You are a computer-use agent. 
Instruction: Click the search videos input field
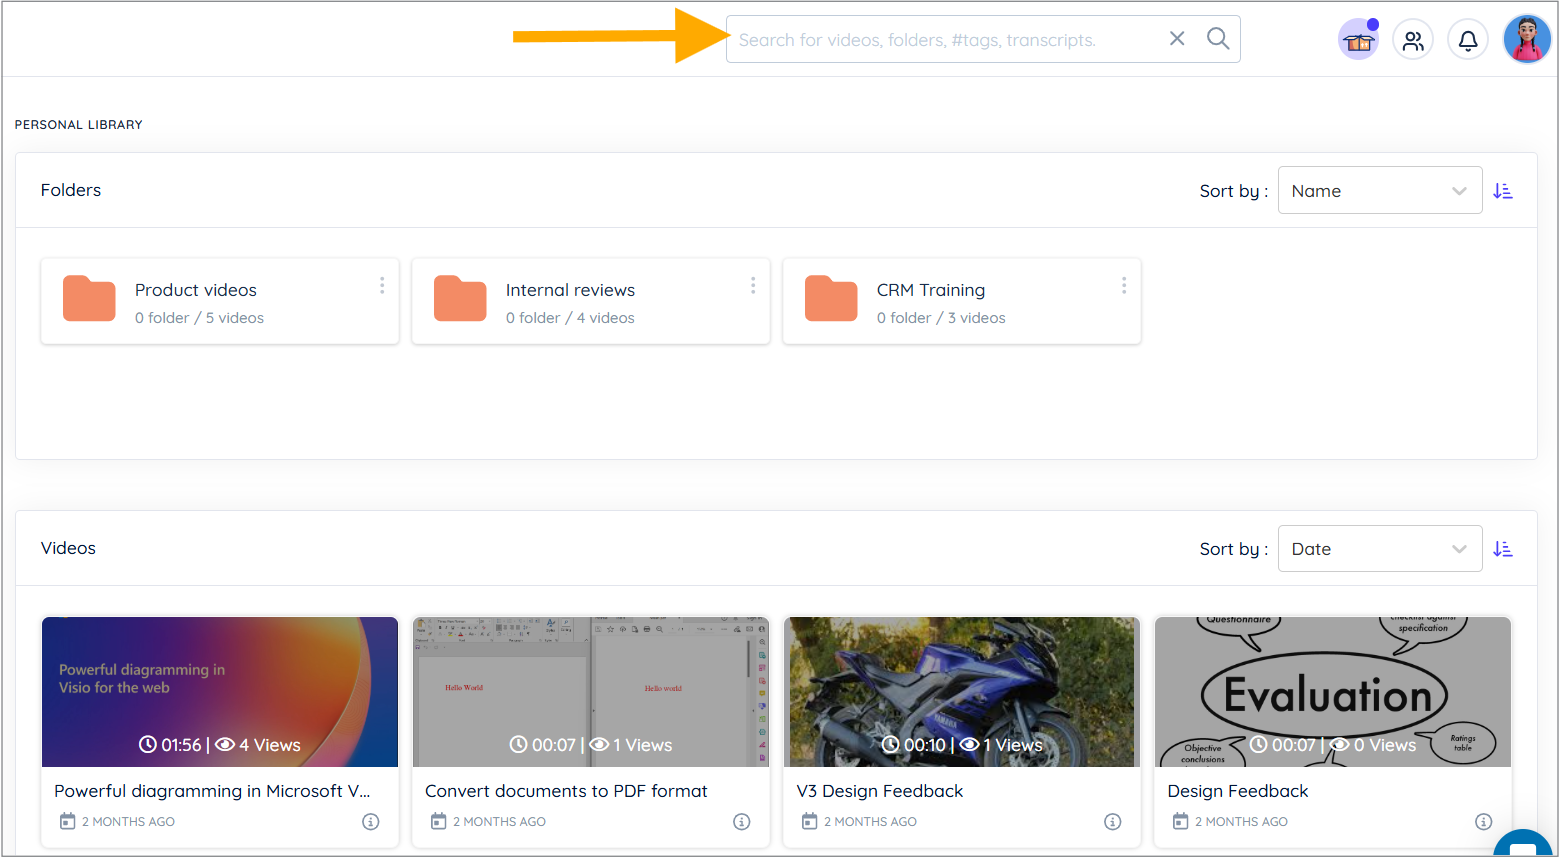(x=945, y=40)
